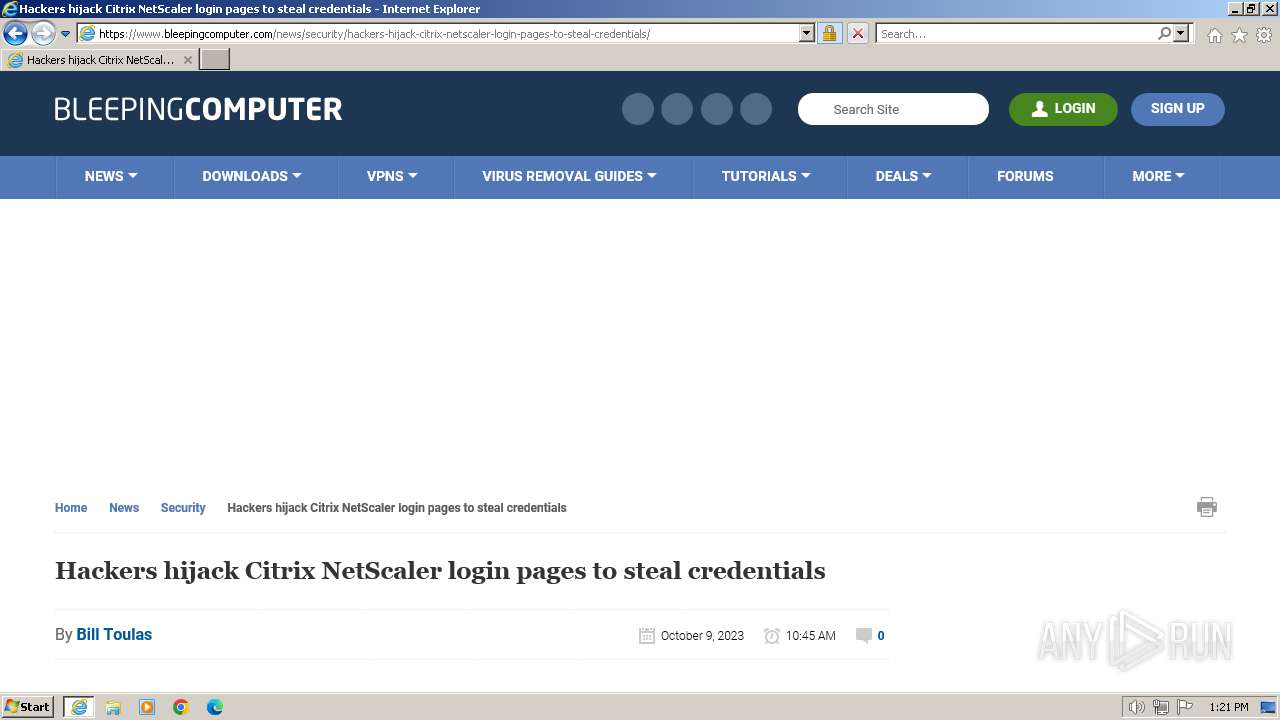Click Internet Explorer icon in taskbar
The image size is (1280, 720).
tap(79, 707)
